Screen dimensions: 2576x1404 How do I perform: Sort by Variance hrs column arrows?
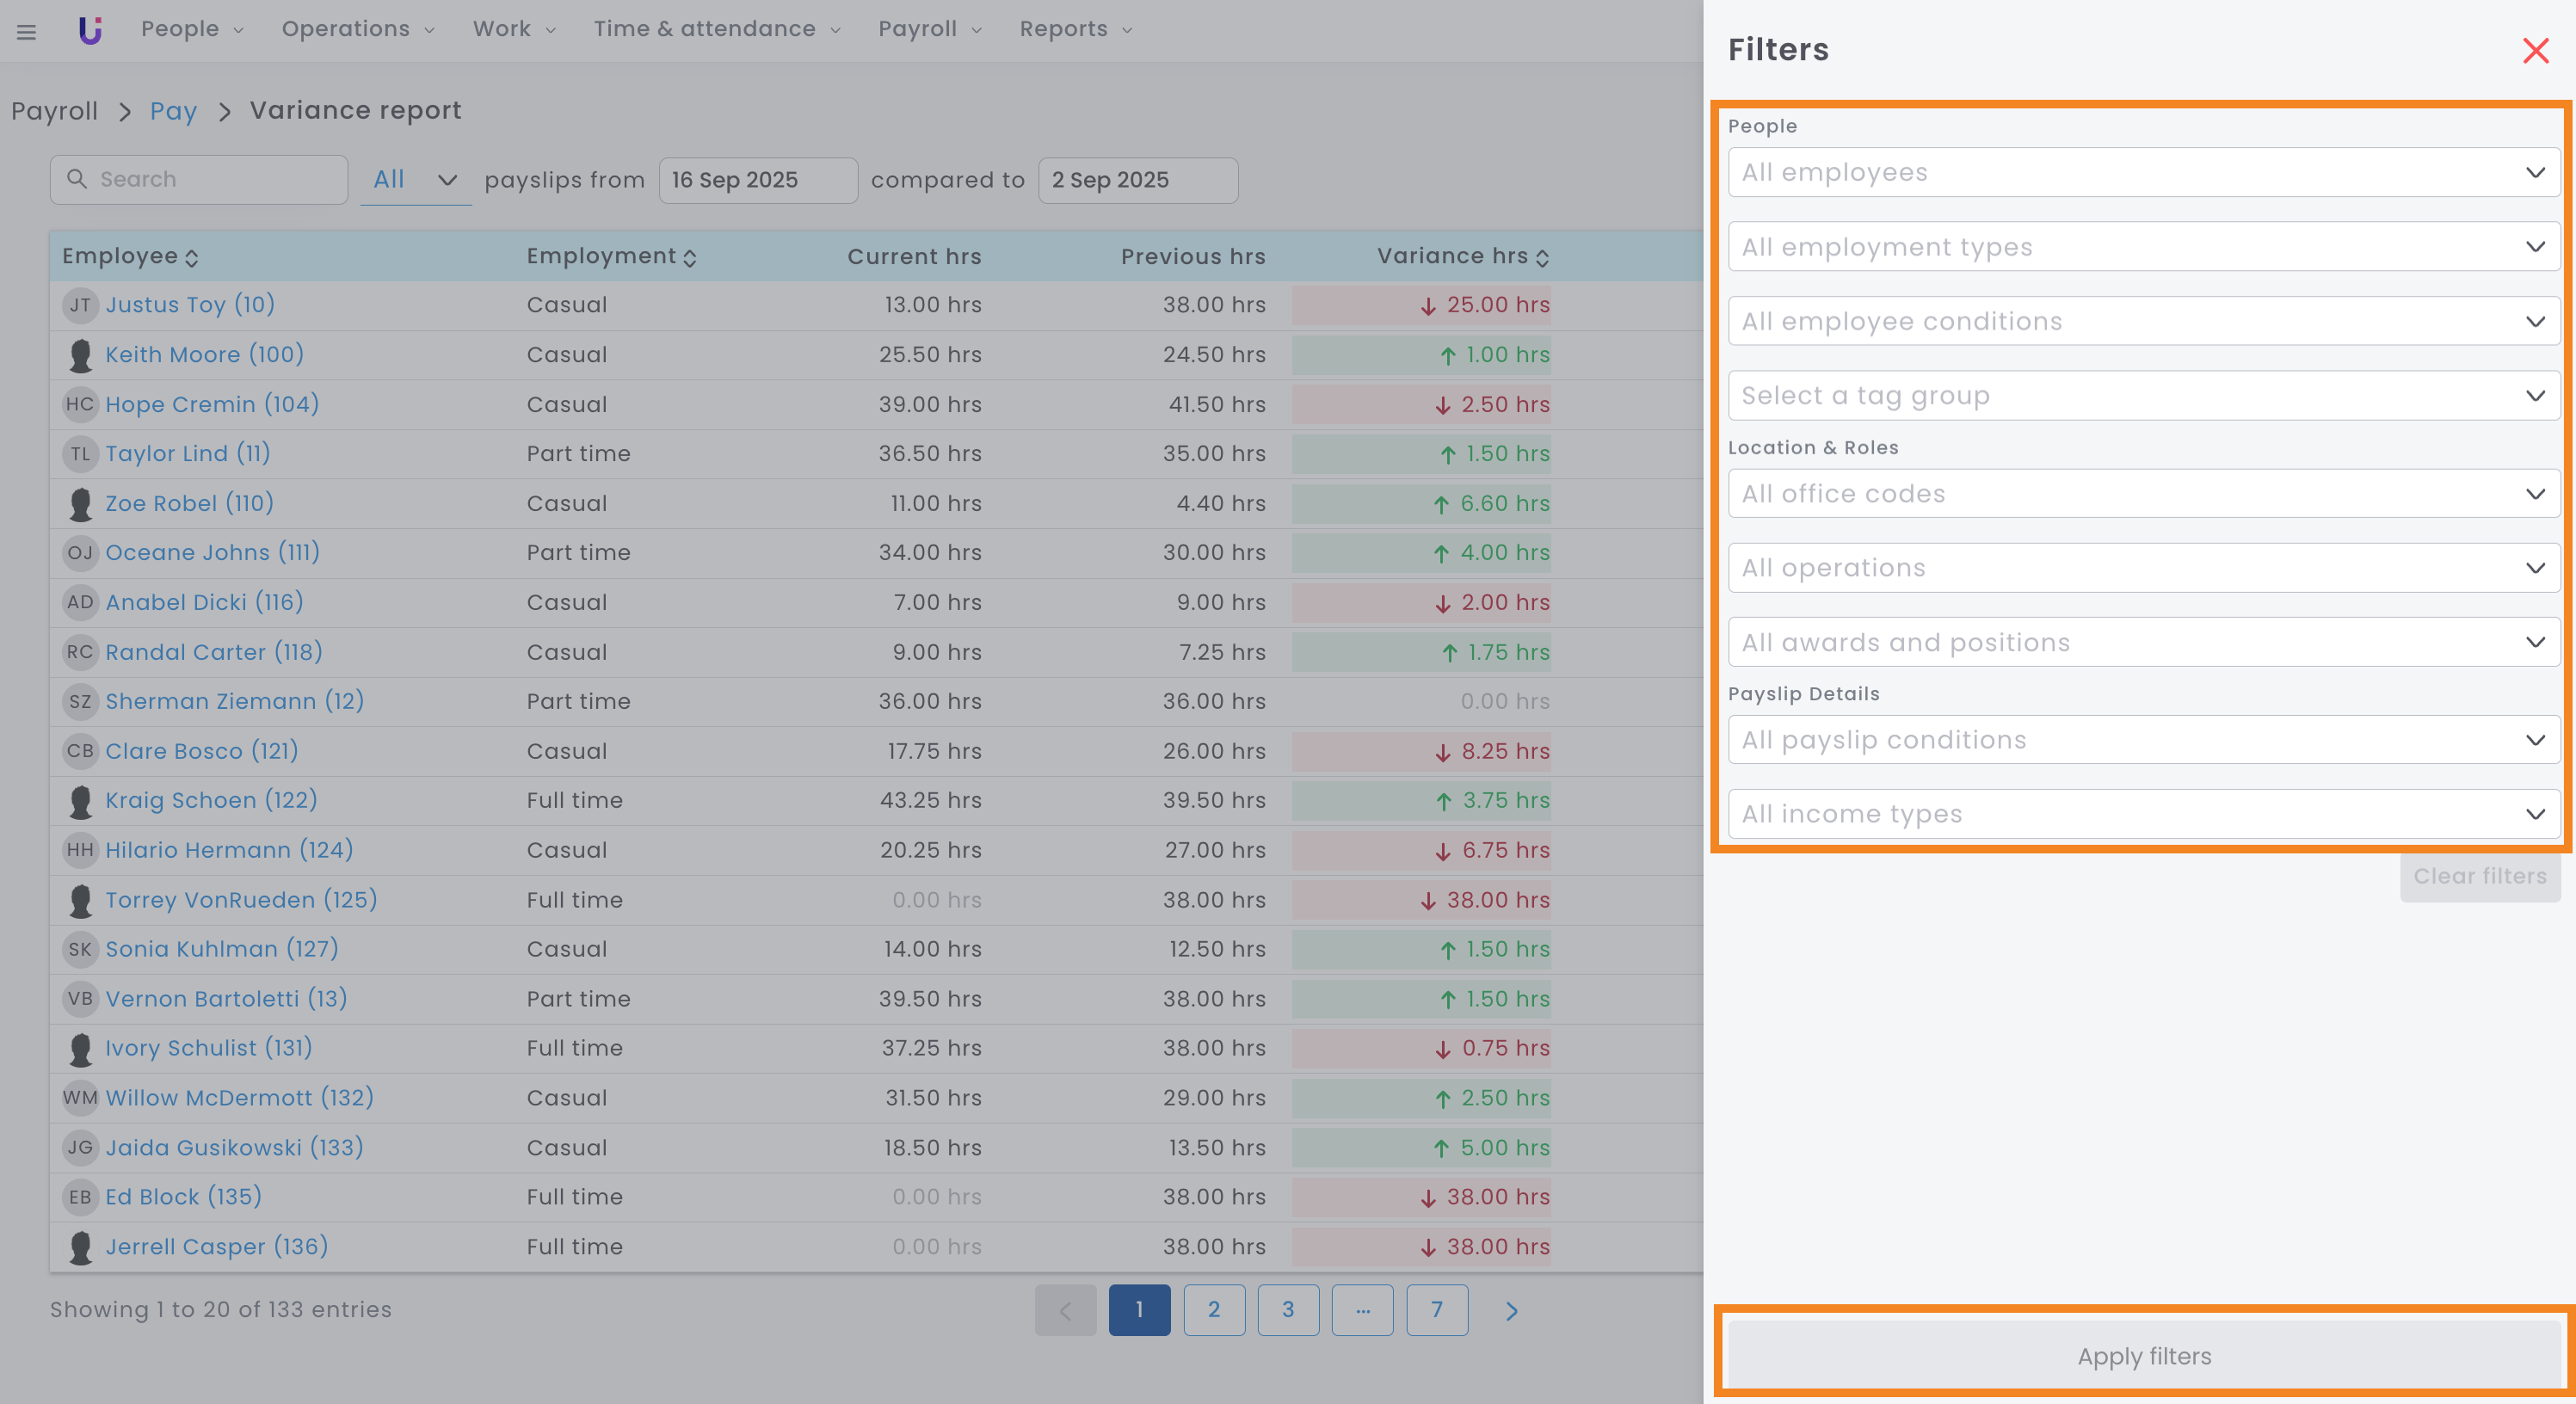(x=1542, y=258)
